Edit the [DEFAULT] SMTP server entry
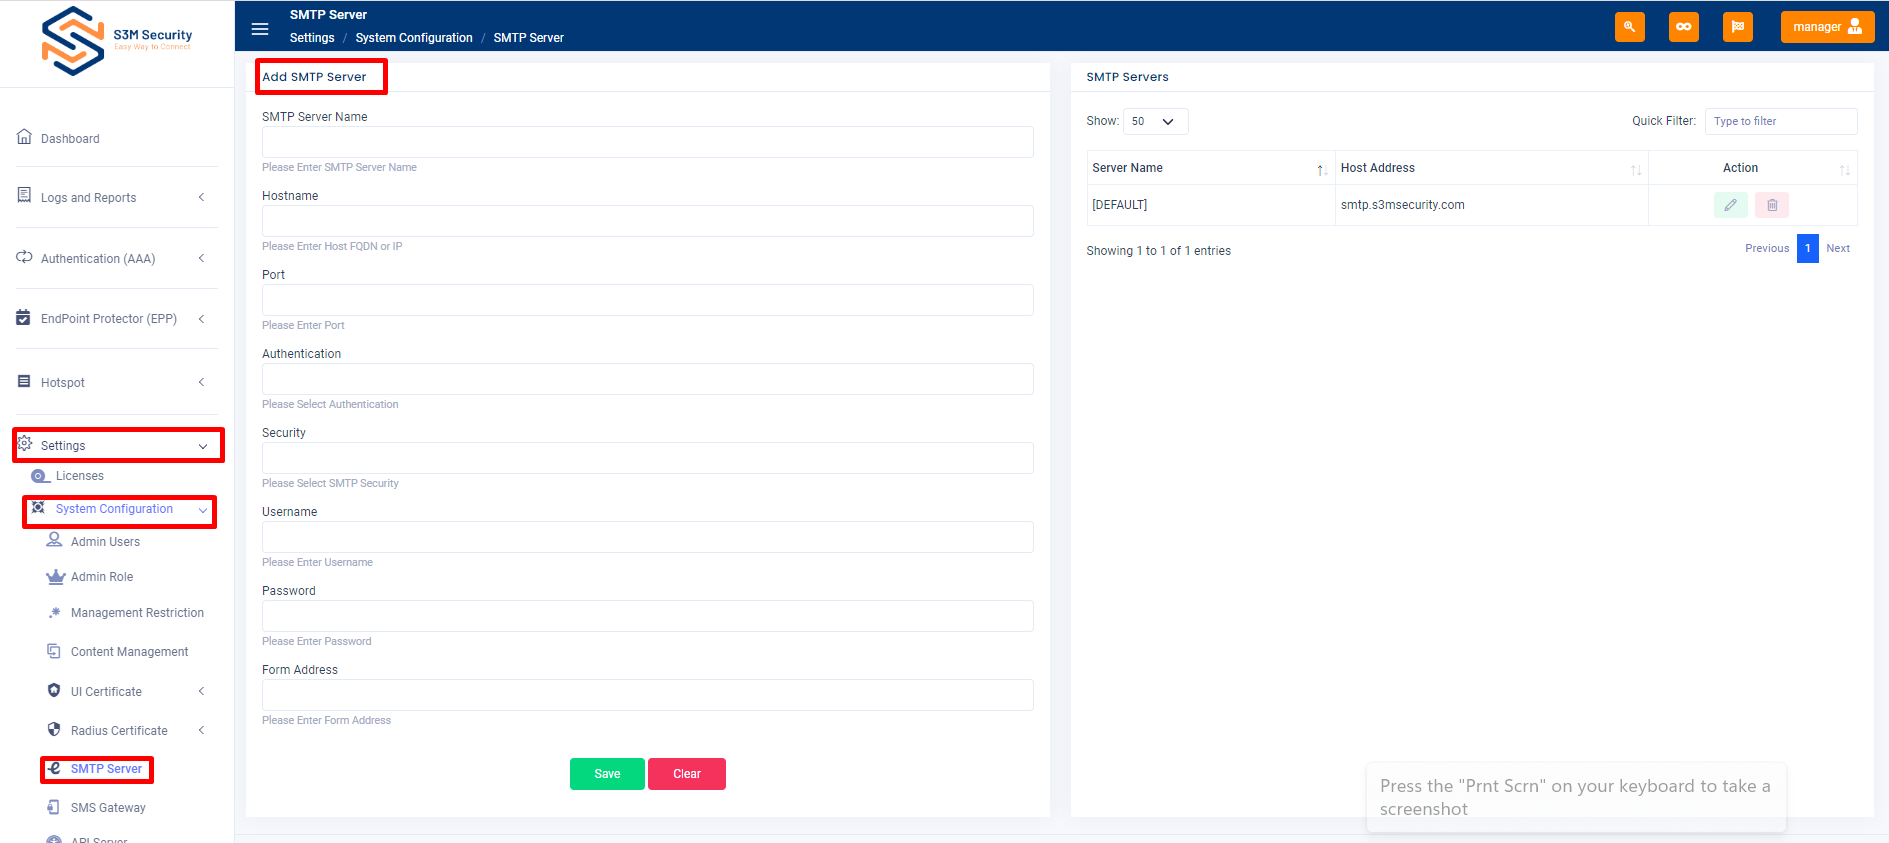Image resolution: width=1889 pixels, height=843 pixels. click(1730, 205)
